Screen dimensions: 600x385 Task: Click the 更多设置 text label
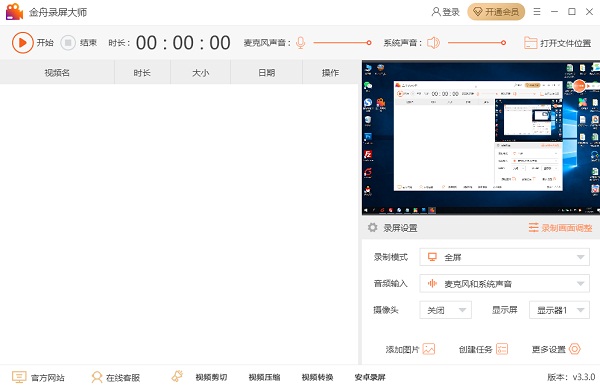(x=549, y=349)
